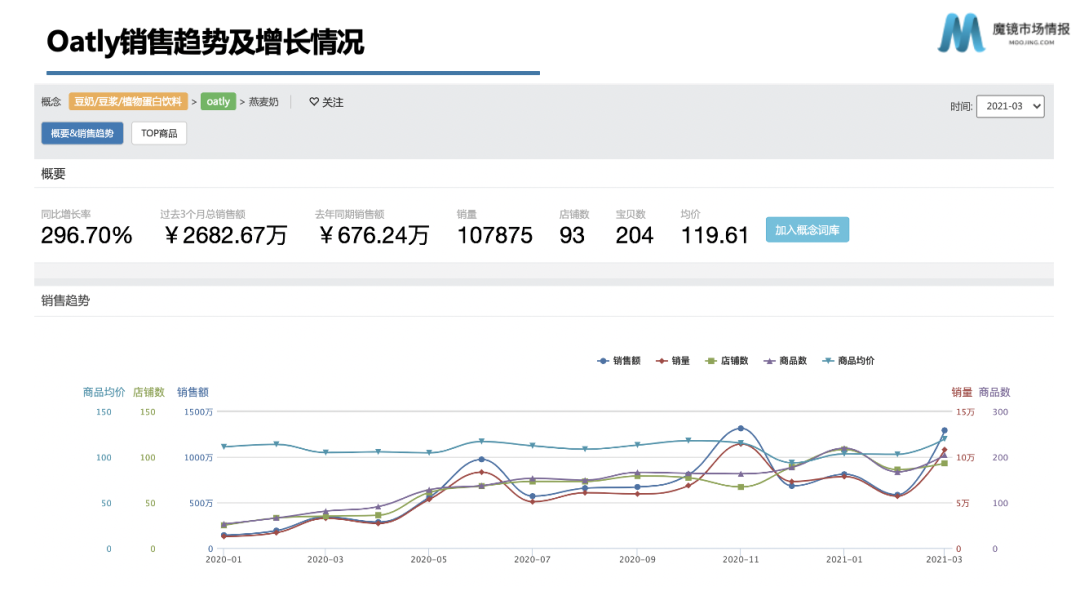The image size is (1080, 609).
Task: Click the 2020-07 x-axis label
Action: click(532, 559)
